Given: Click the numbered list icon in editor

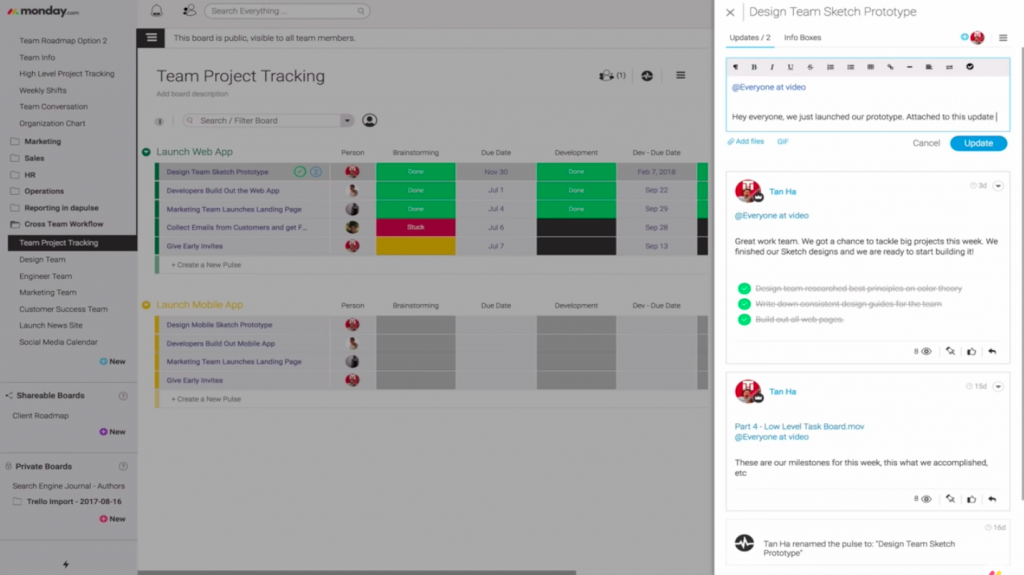Looking at the screenshot, I should pyautogui.click(x=830, y=67).
